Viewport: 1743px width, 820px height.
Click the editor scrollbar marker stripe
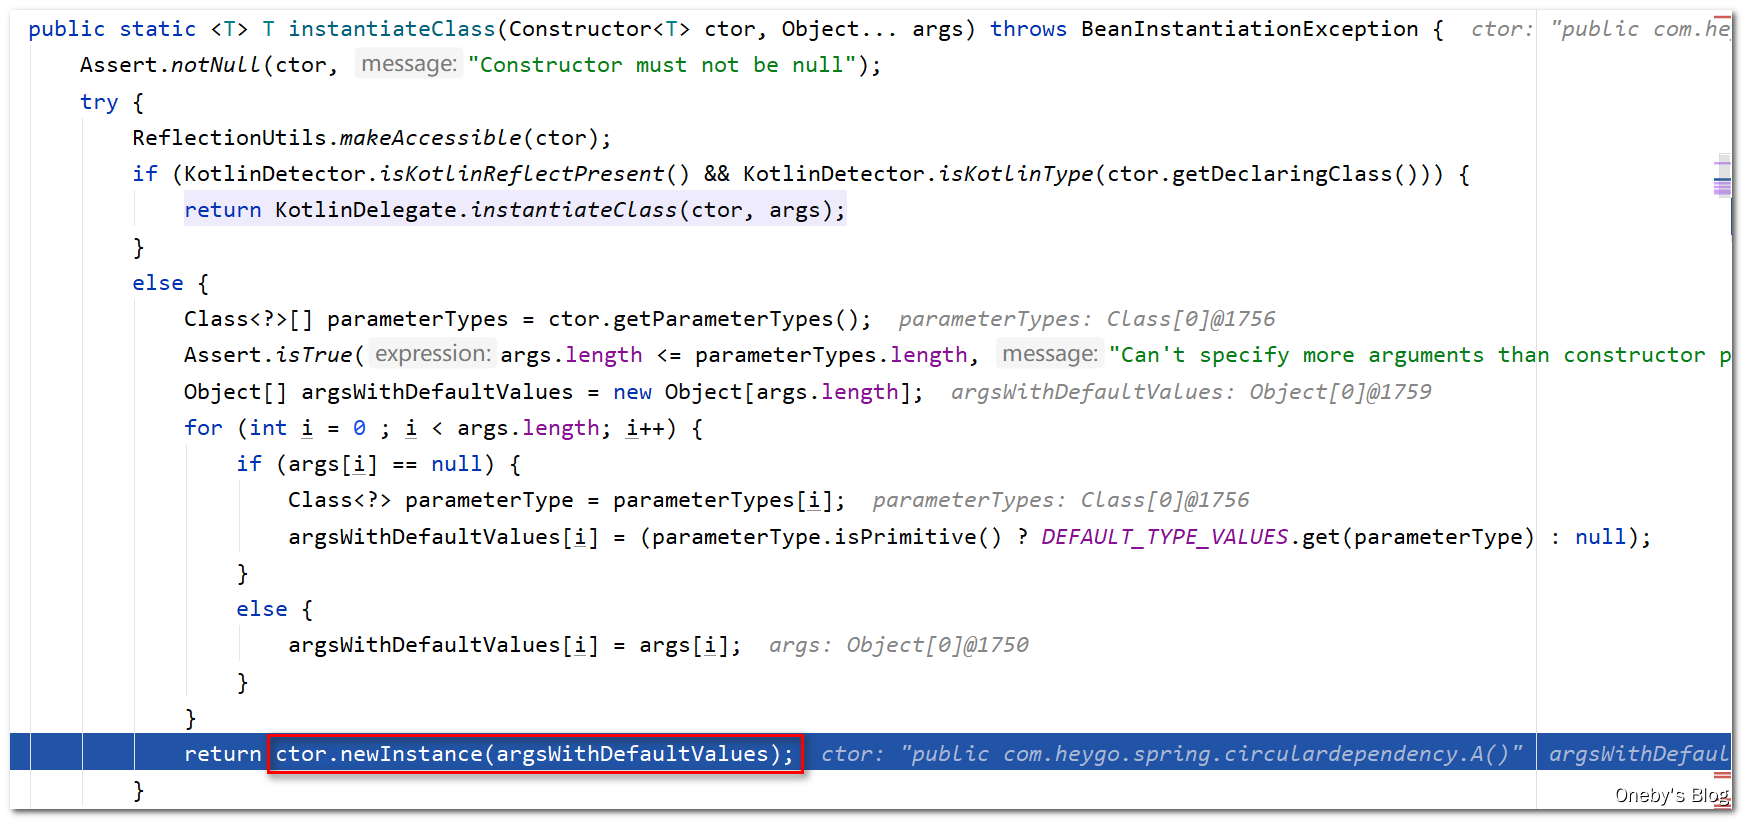click(x=1722, y=176)
